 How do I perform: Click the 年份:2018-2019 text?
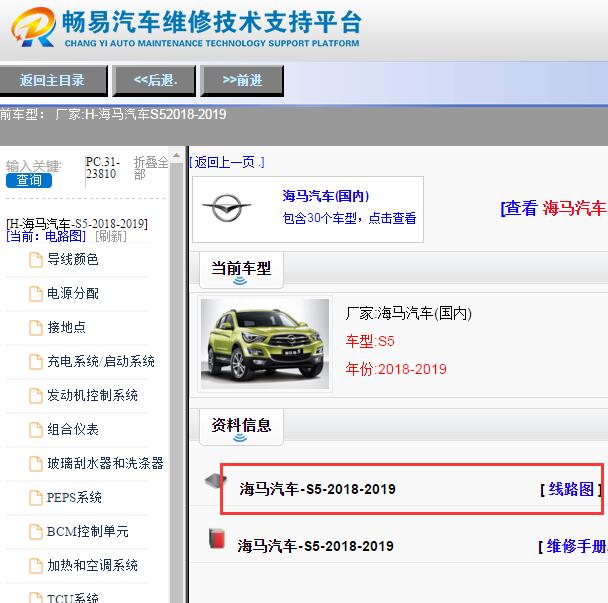(396, 369)
